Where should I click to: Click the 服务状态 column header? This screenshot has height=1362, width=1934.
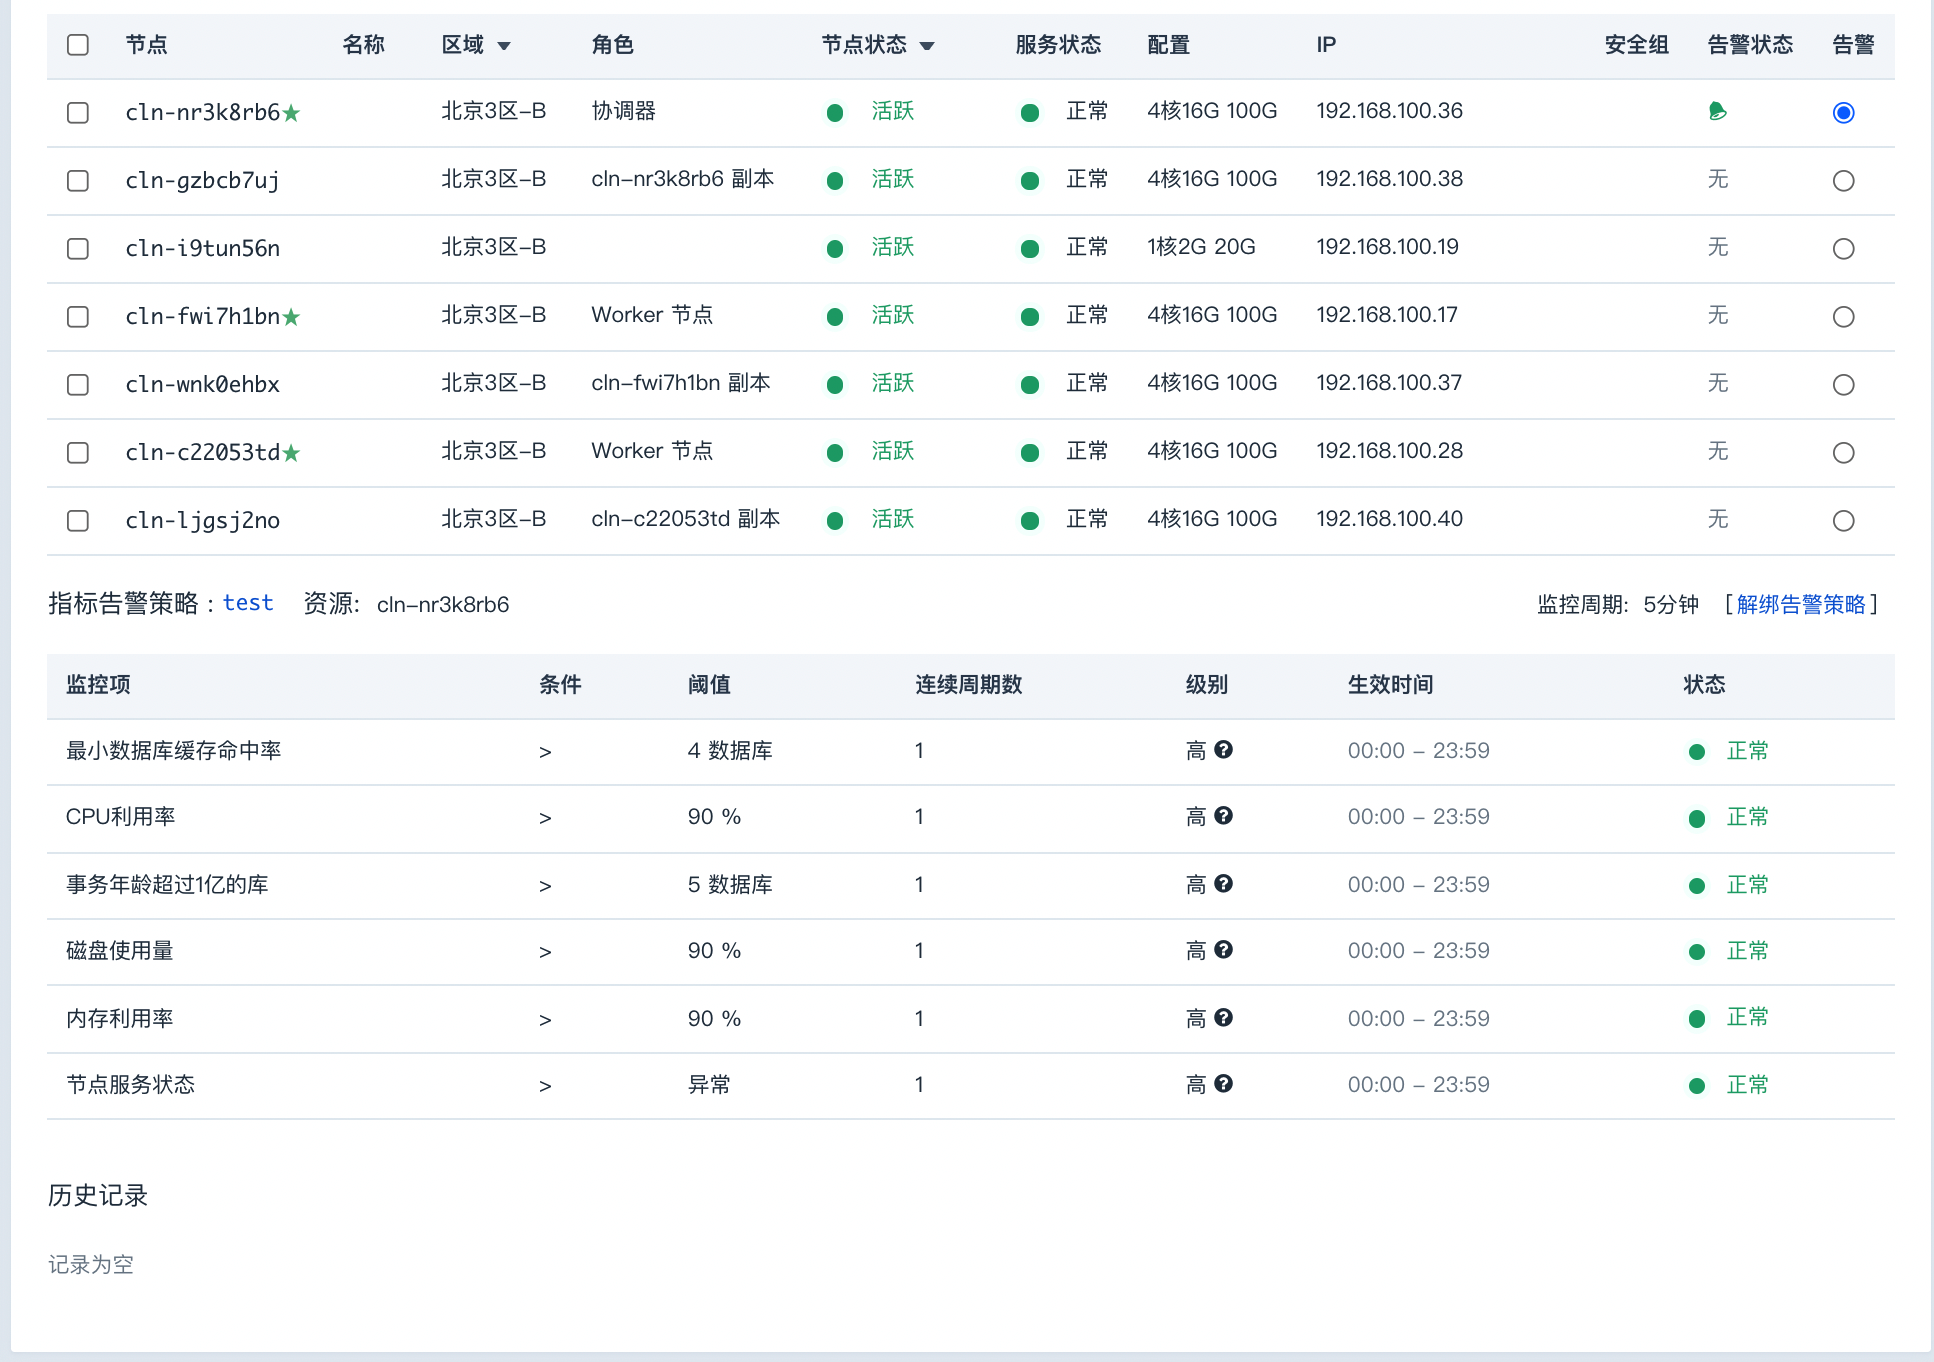pyautogui.click(x=1058, y=45)
